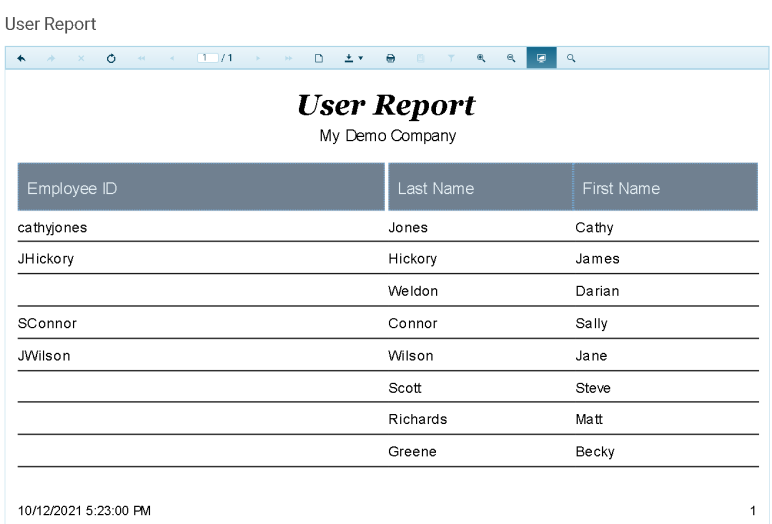Viewport: 772px width, 524px height.
Task: Click the Employee ID column header
Action: click(201, 187)
